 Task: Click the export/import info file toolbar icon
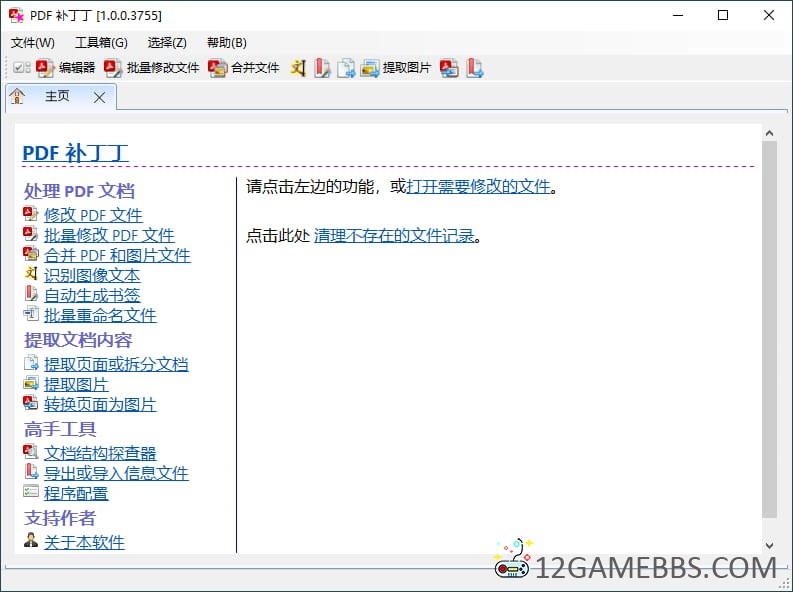click(x=474, y=68)
